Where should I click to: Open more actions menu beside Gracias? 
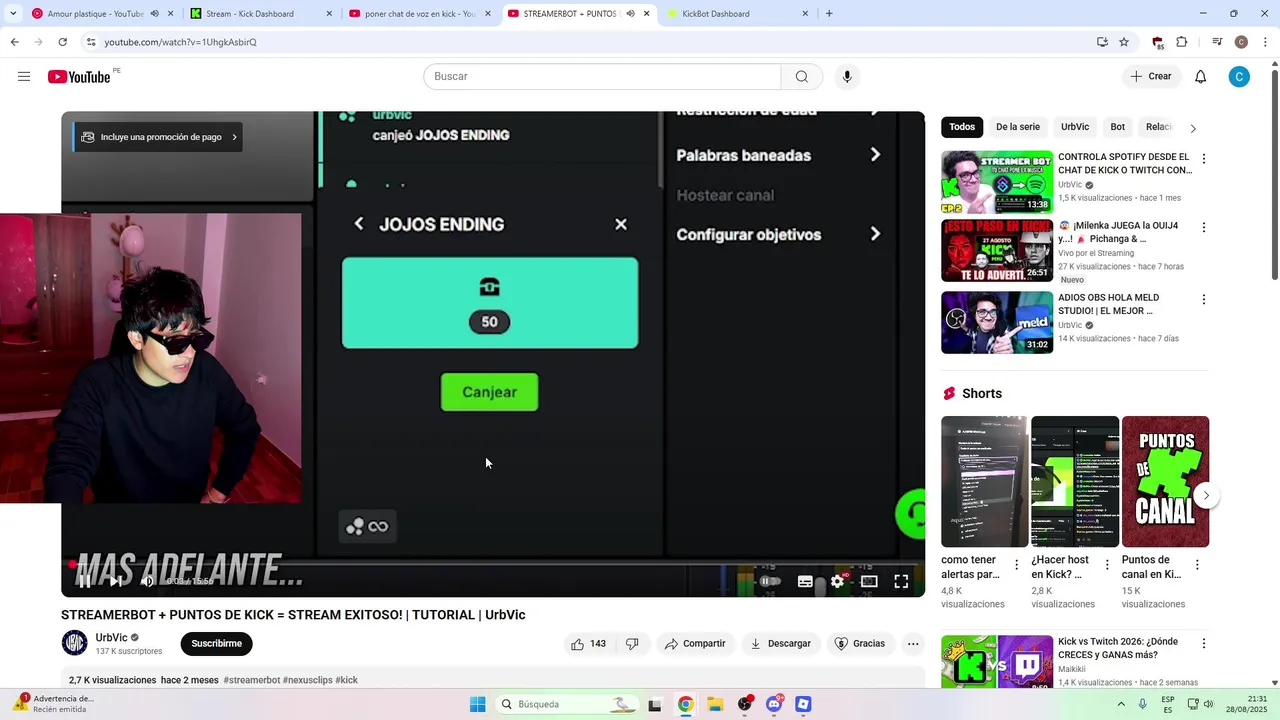click(x=913, y=644)
